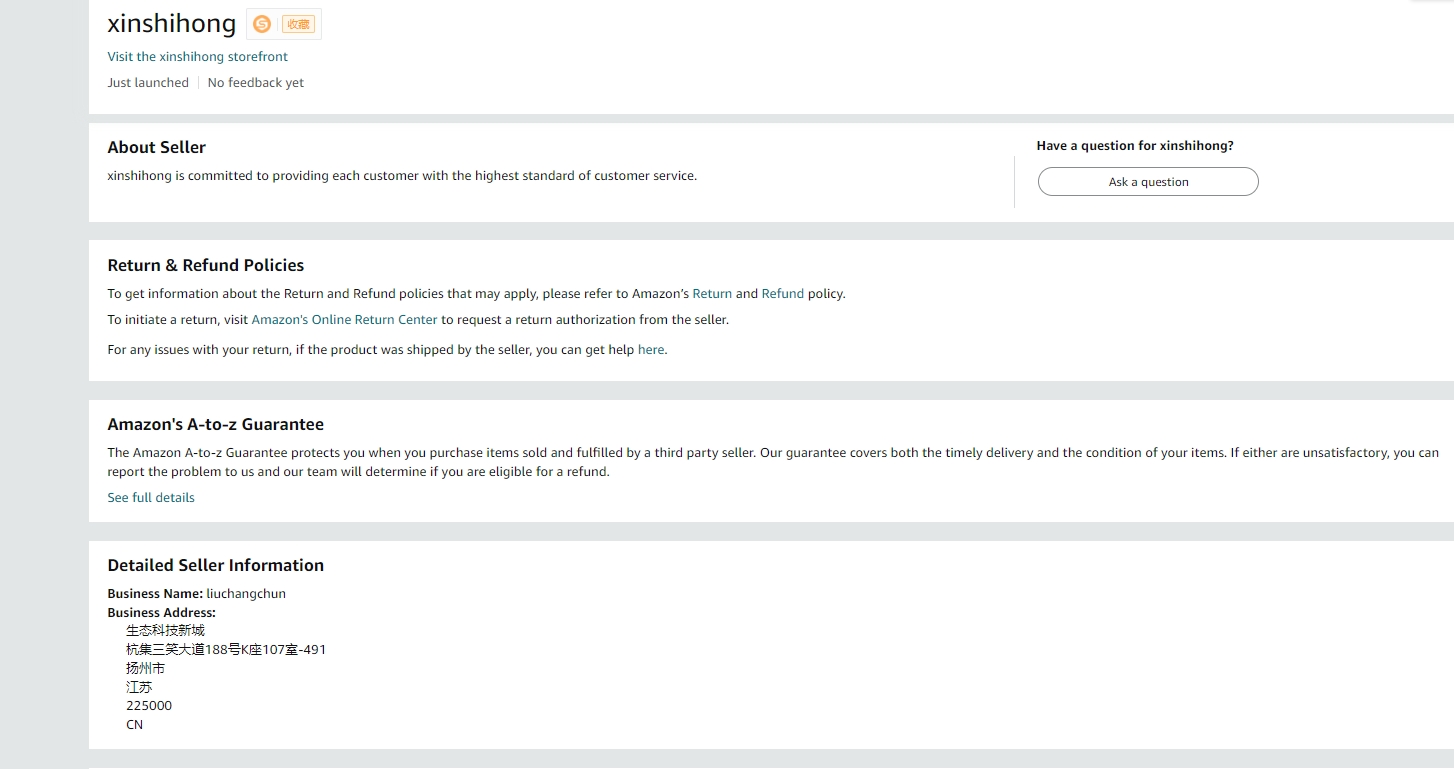Click the 'here' return help link
Image resolution: width=1454 pixels, height=769 pixels.
click(650, 350)
